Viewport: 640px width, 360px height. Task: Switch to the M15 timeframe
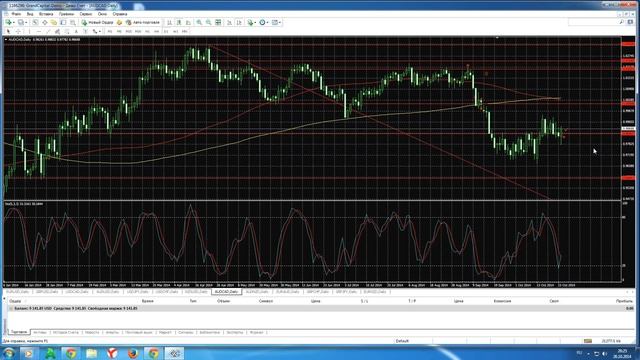click(128, 31)
